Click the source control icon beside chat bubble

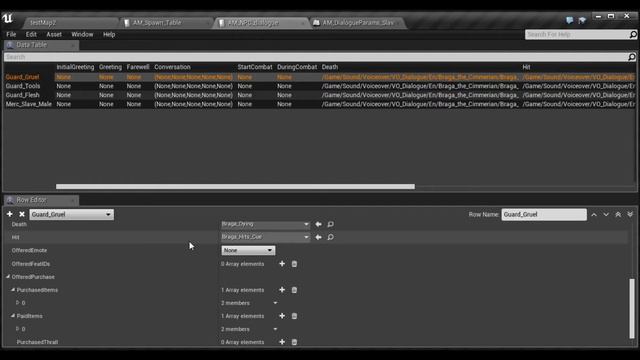582,20
